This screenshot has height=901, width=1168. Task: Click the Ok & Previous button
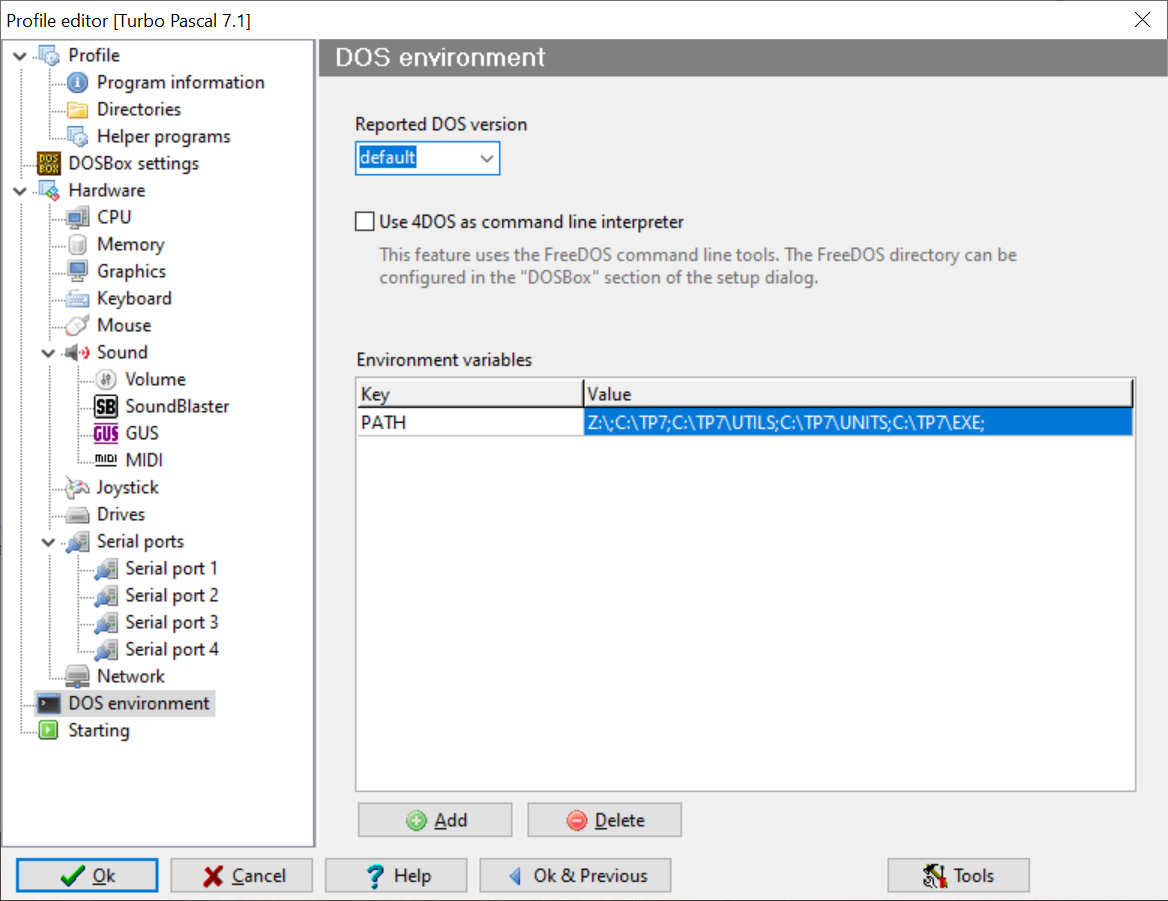[575, 876]
